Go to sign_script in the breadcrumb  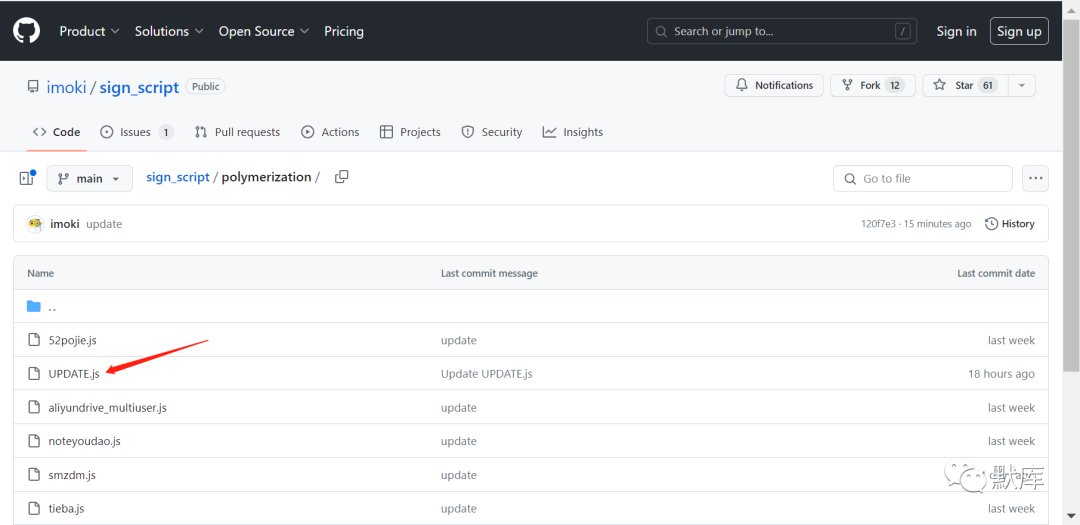(178, 177)
